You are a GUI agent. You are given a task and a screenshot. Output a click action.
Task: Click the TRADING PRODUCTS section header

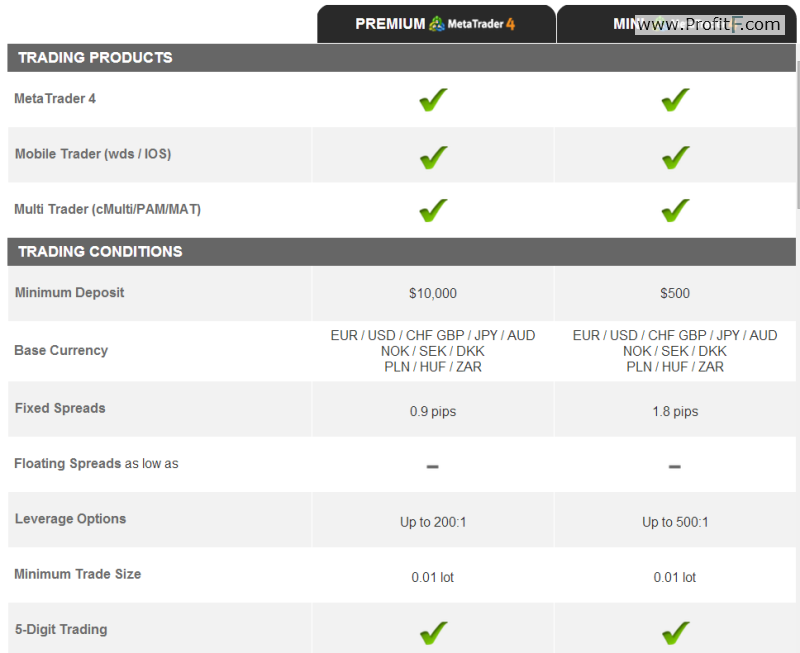point(402,58)
